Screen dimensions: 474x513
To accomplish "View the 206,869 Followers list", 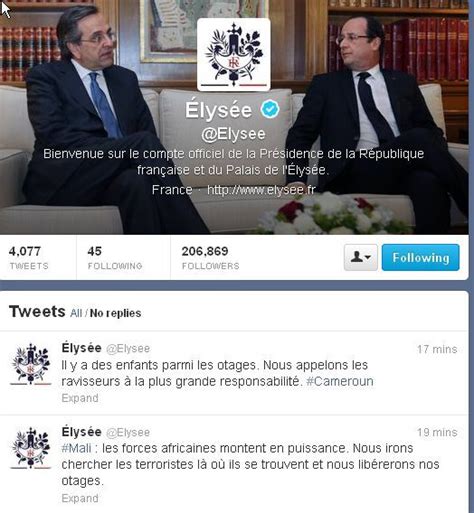I will [x=211, y=258].
